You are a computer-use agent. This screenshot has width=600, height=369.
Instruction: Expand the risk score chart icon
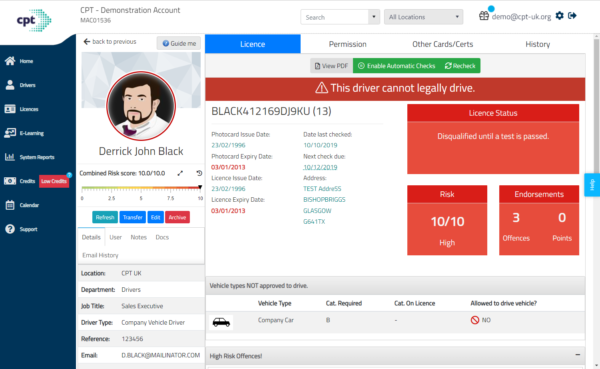[180, 173]
